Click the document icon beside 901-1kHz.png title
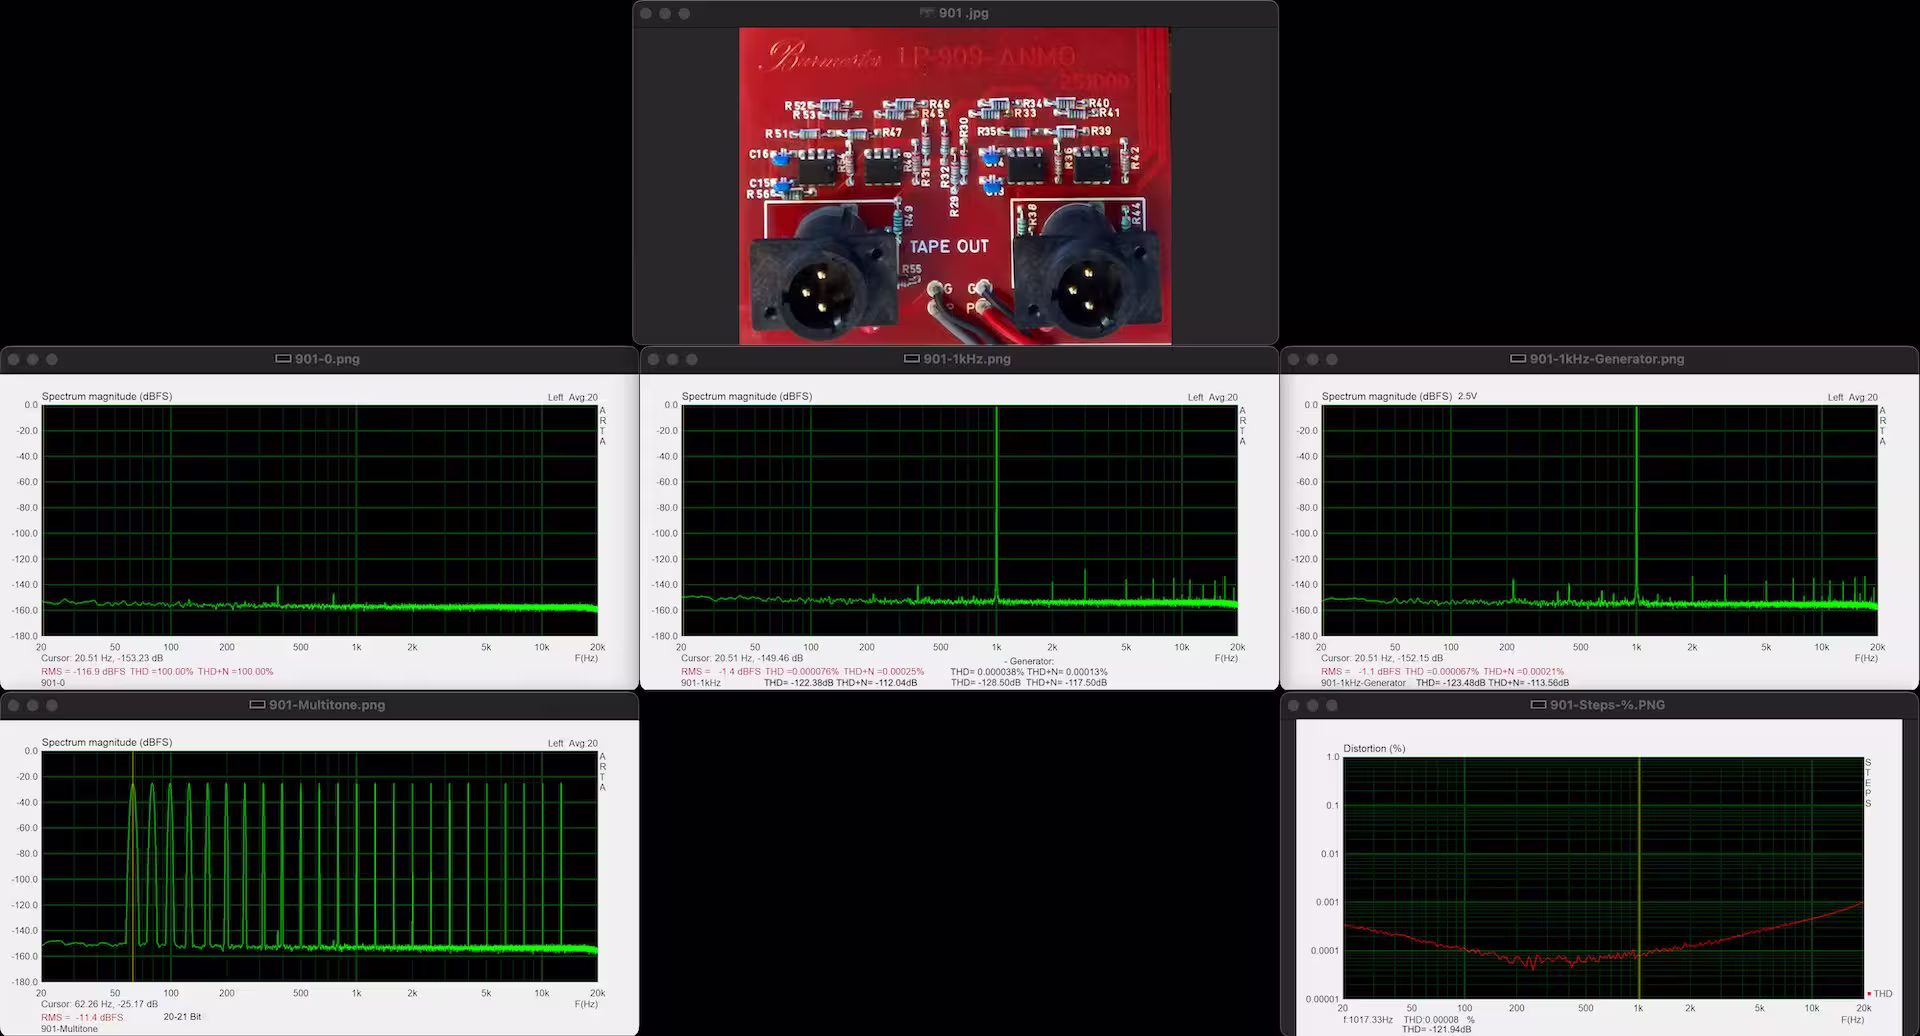This screenshot has height=1036, width=1920. click(x=911, y=359)
